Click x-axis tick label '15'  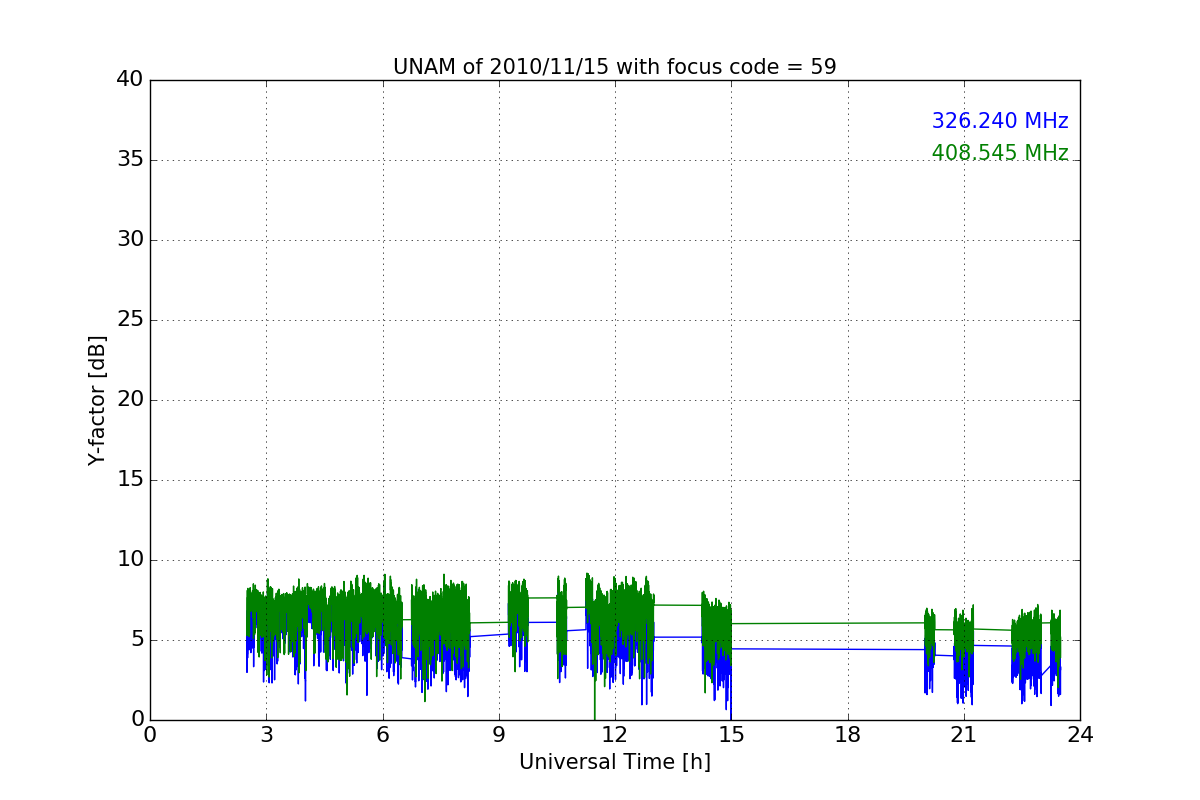731,735
